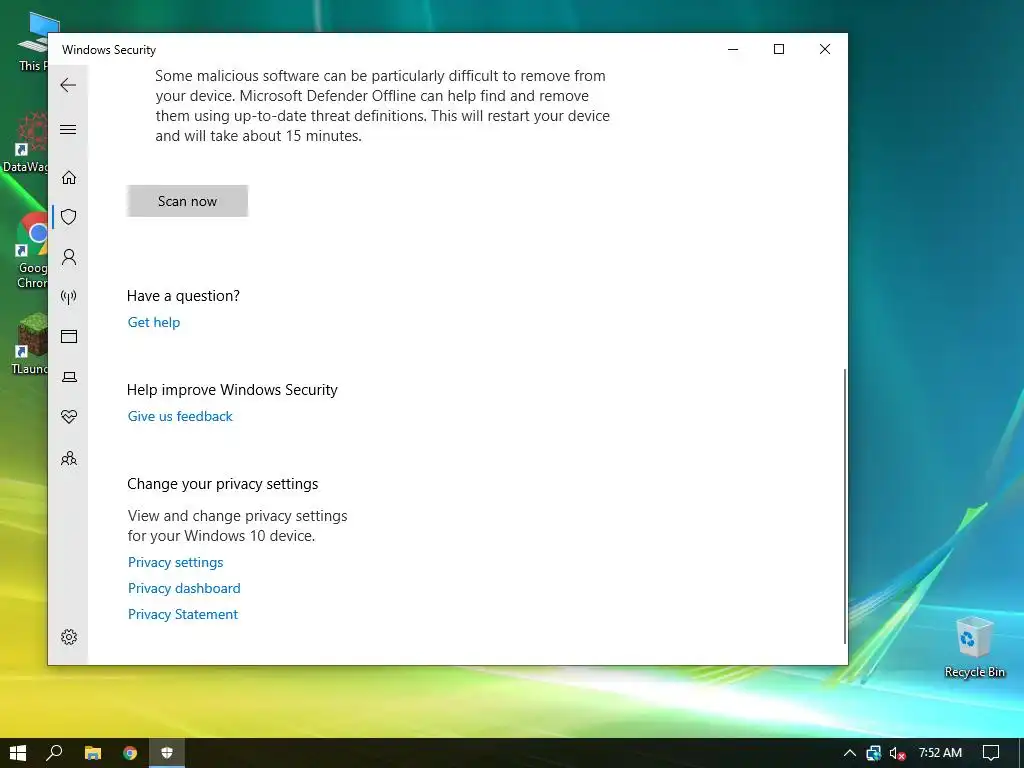Screen dimensions: 1024x768
Task: Click Give us feedback link
Action: (x=180, y=416)
